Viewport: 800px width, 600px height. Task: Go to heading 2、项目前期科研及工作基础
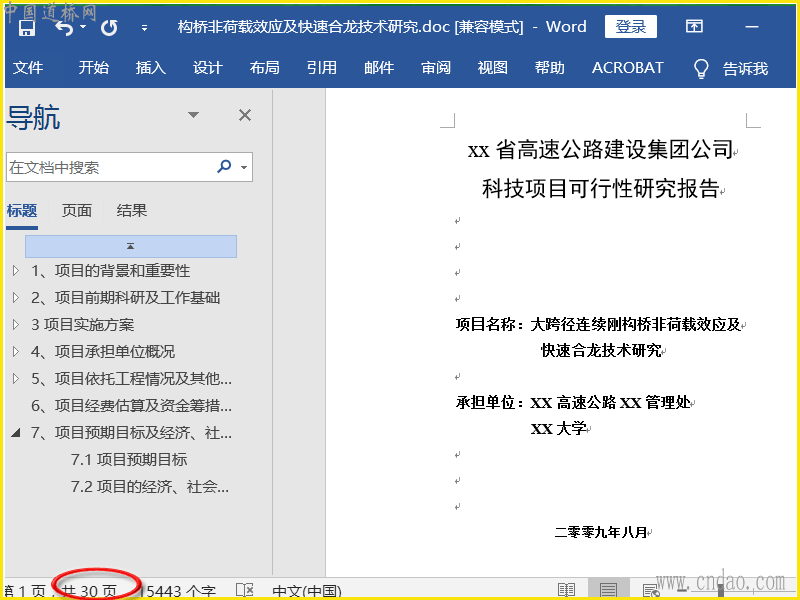[126, 297]
